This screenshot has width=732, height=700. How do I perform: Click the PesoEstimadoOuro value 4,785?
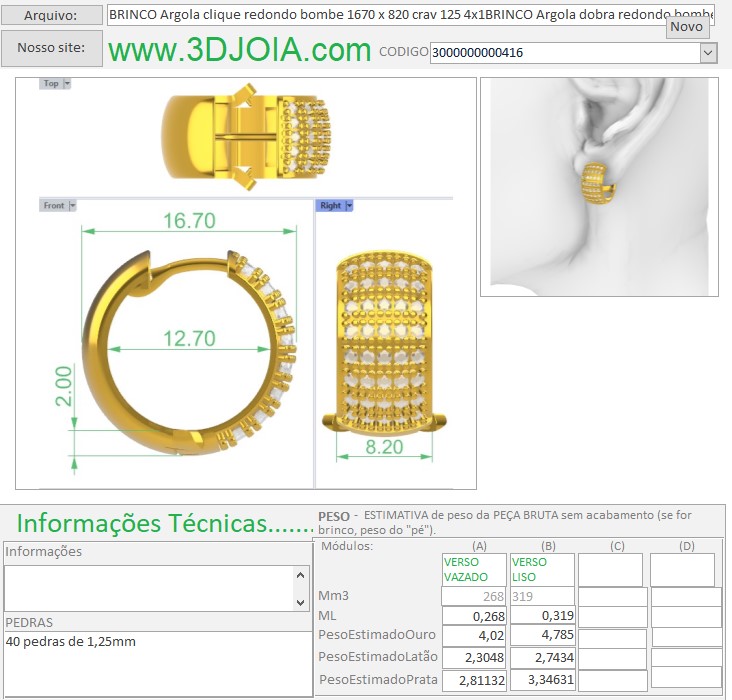[x=541, y=638]
